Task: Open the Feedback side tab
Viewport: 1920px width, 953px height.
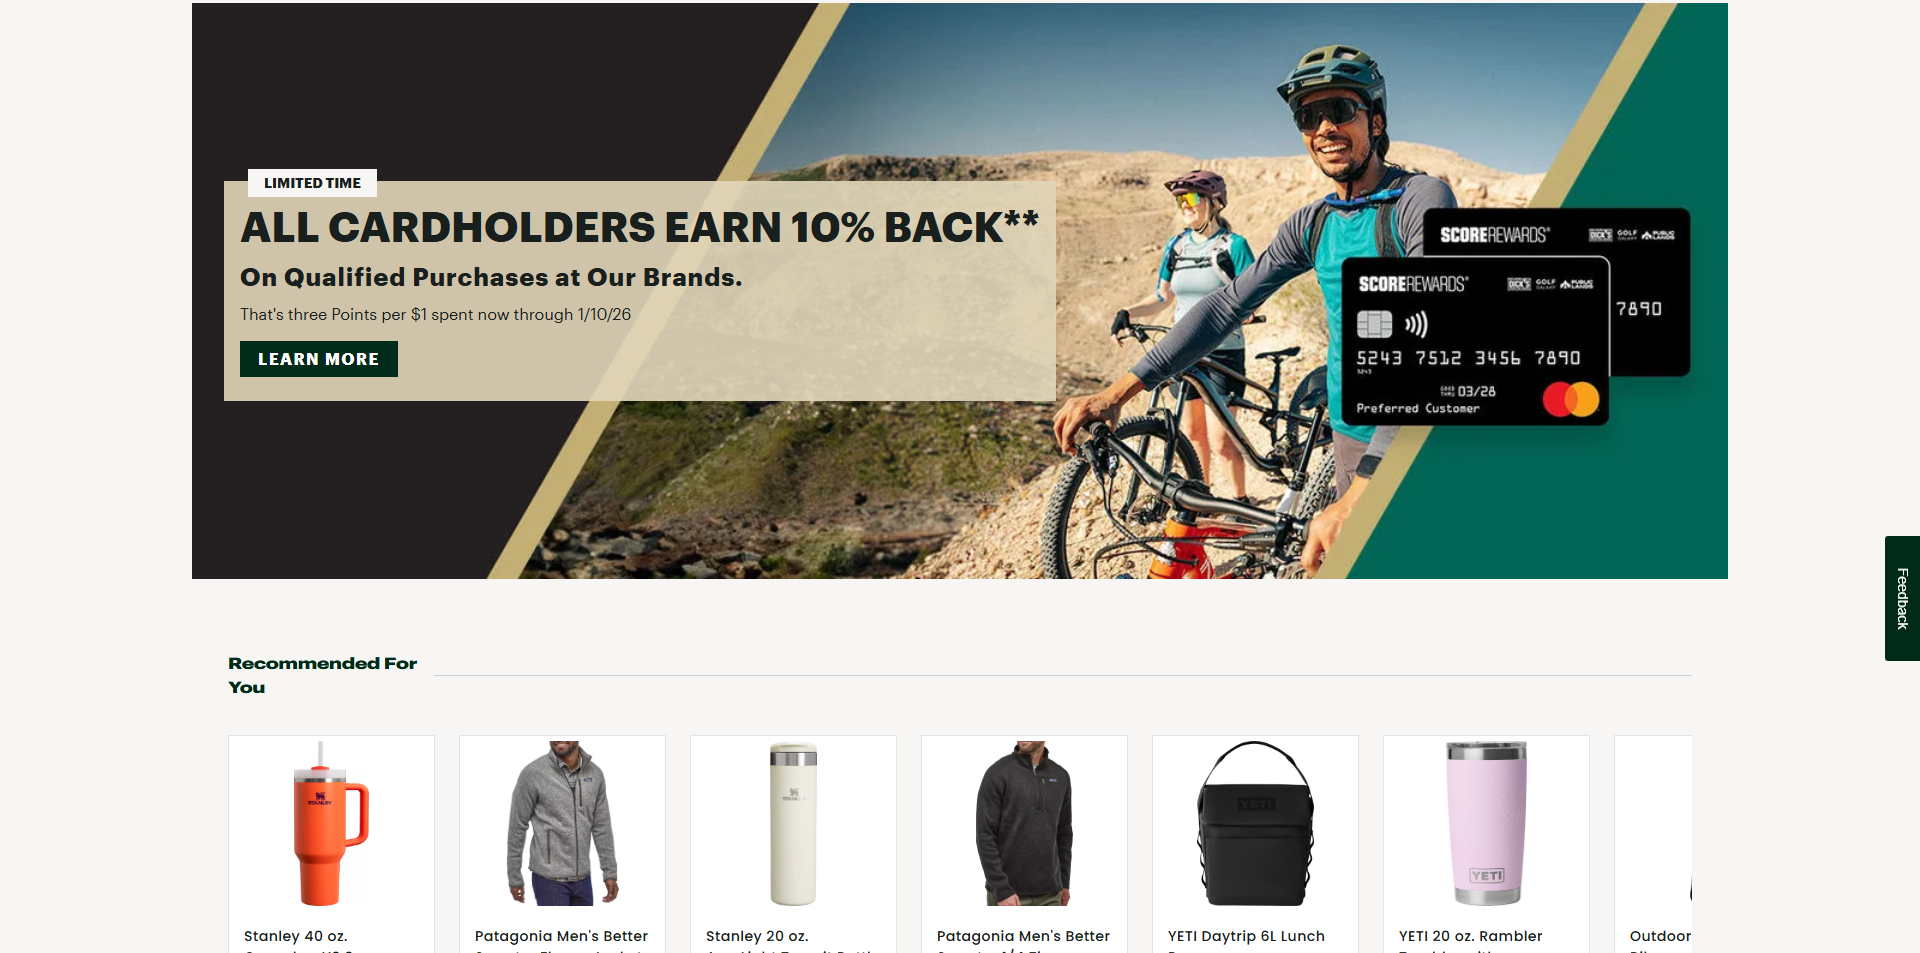Action: (1902, 598)
